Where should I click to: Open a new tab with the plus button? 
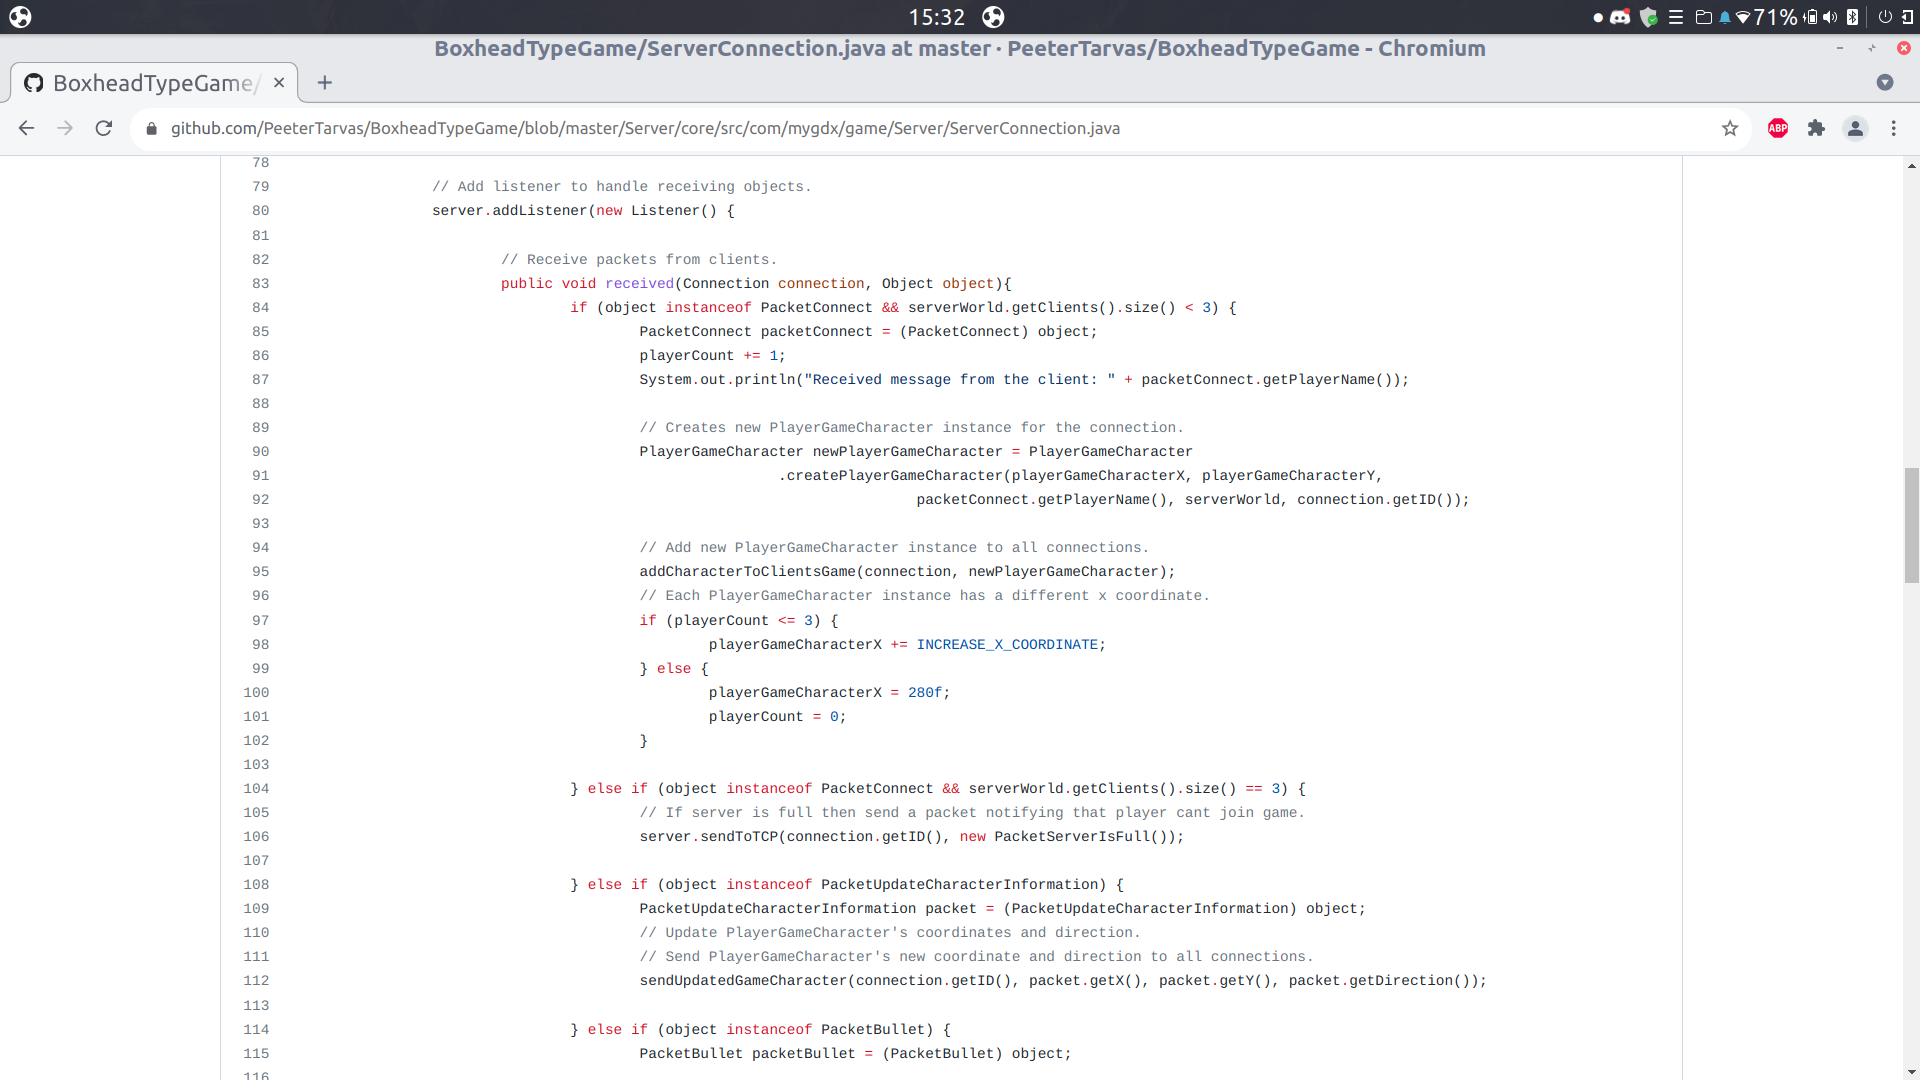pos(324,83)
